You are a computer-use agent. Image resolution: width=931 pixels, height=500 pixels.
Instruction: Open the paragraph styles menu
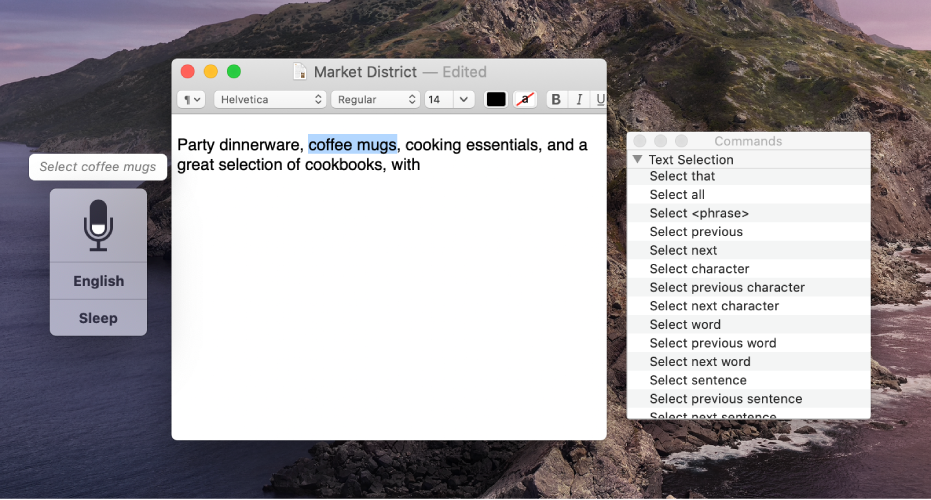[191, 99]
